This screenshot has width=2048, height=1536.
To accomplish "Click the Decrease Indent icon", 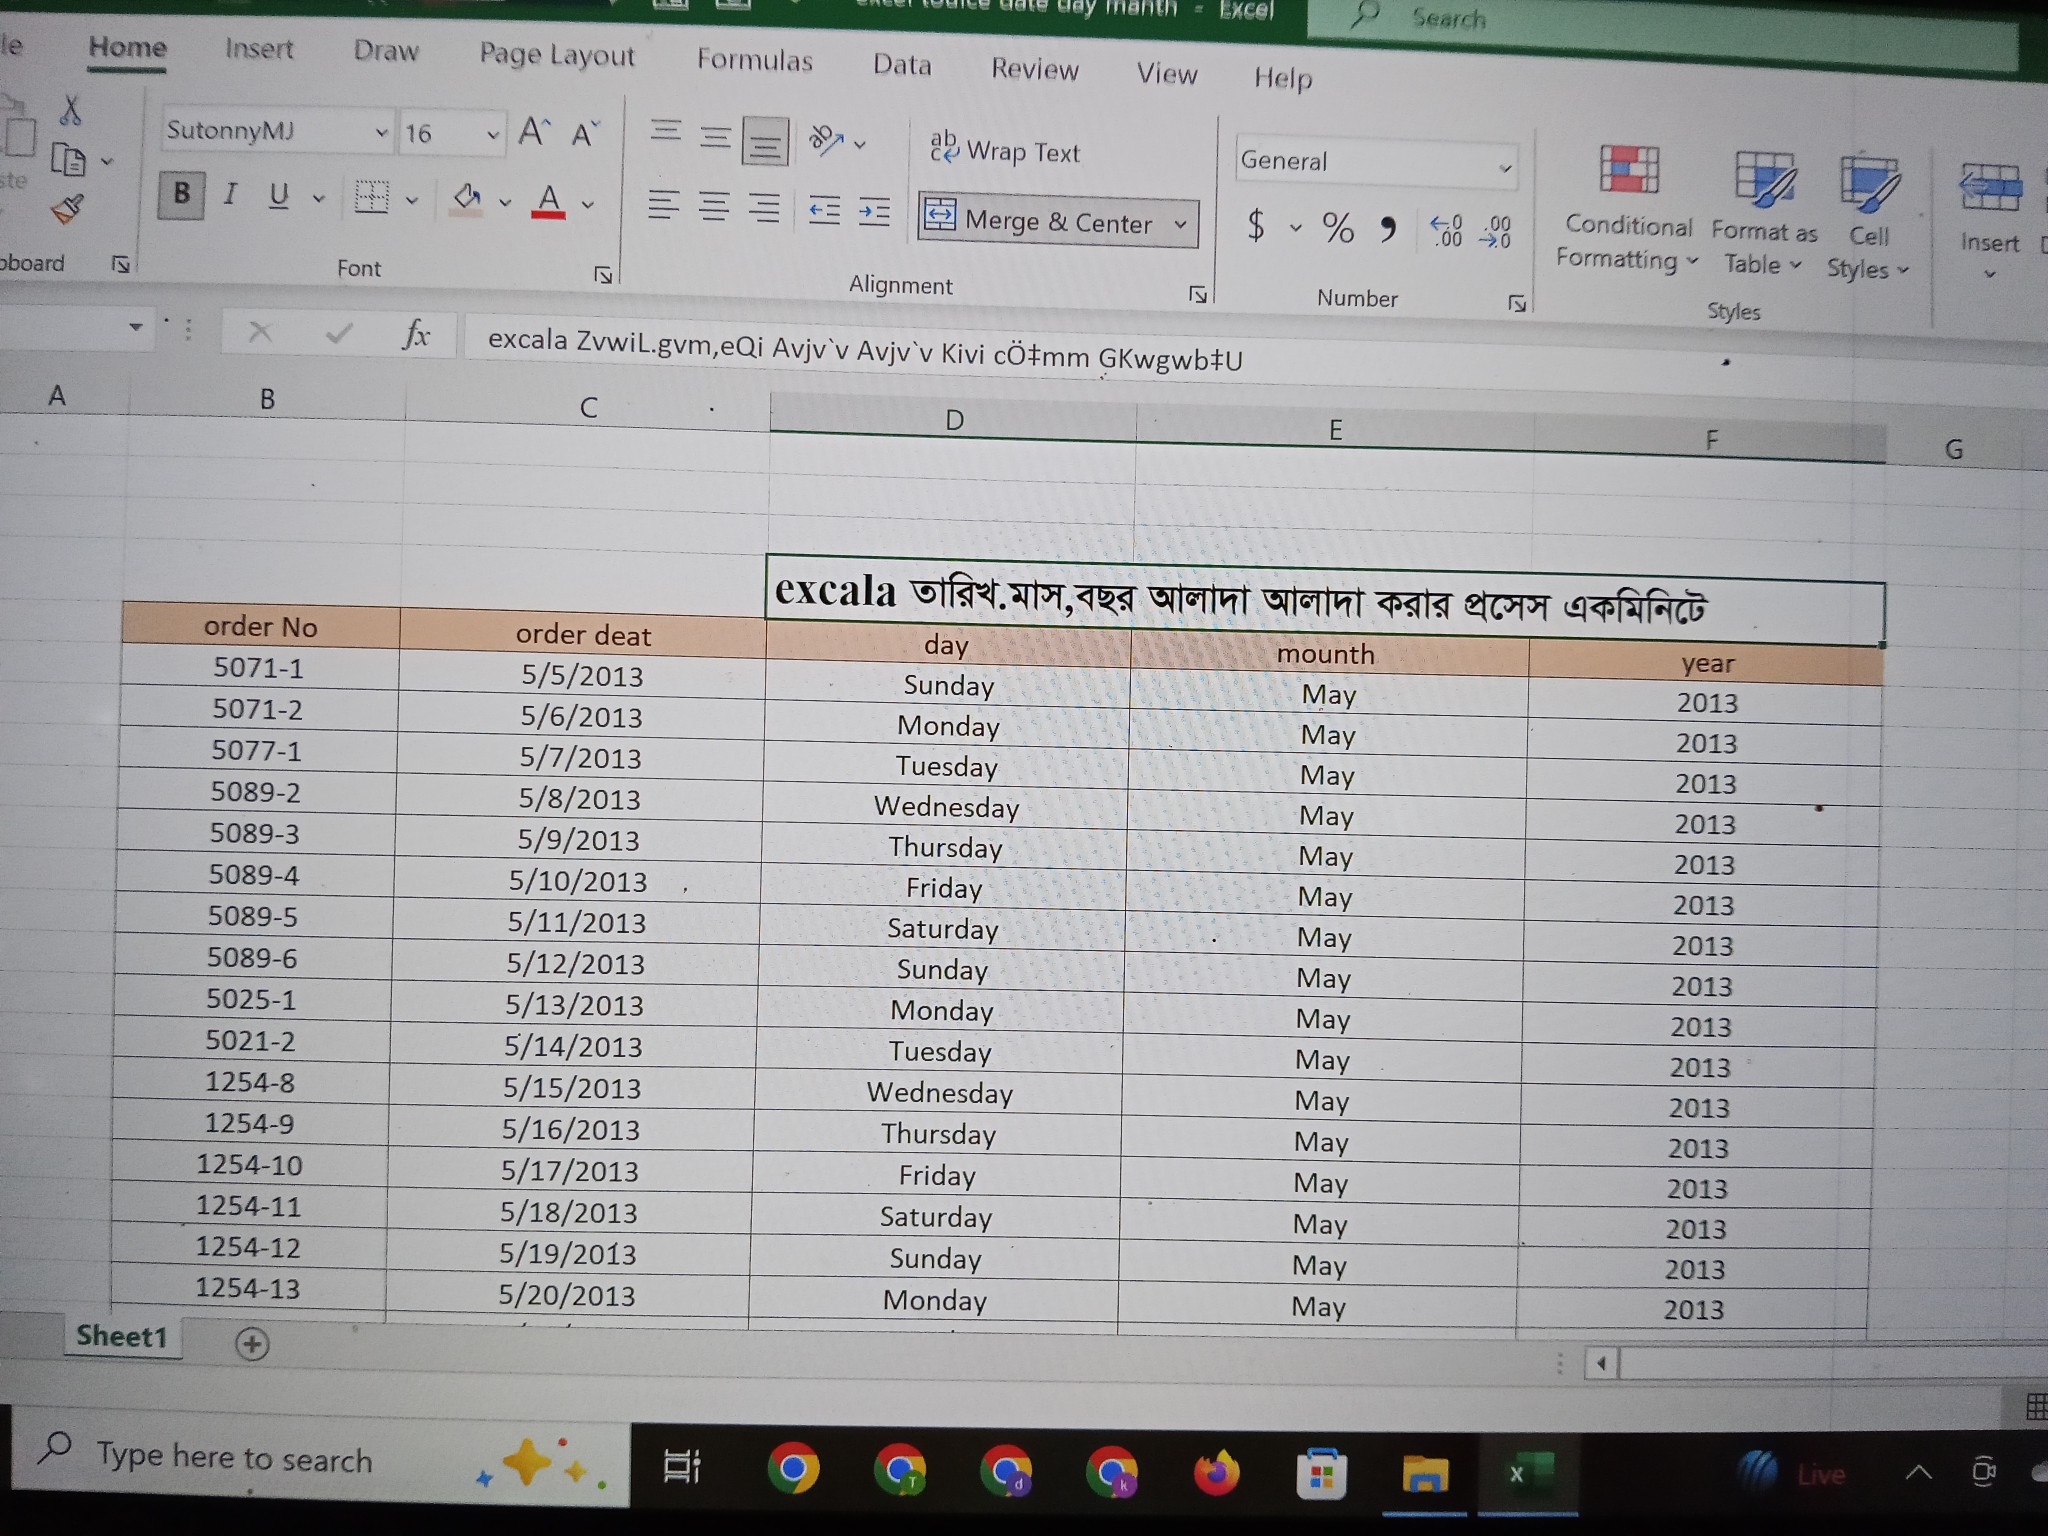I will (x=824, y=211).
